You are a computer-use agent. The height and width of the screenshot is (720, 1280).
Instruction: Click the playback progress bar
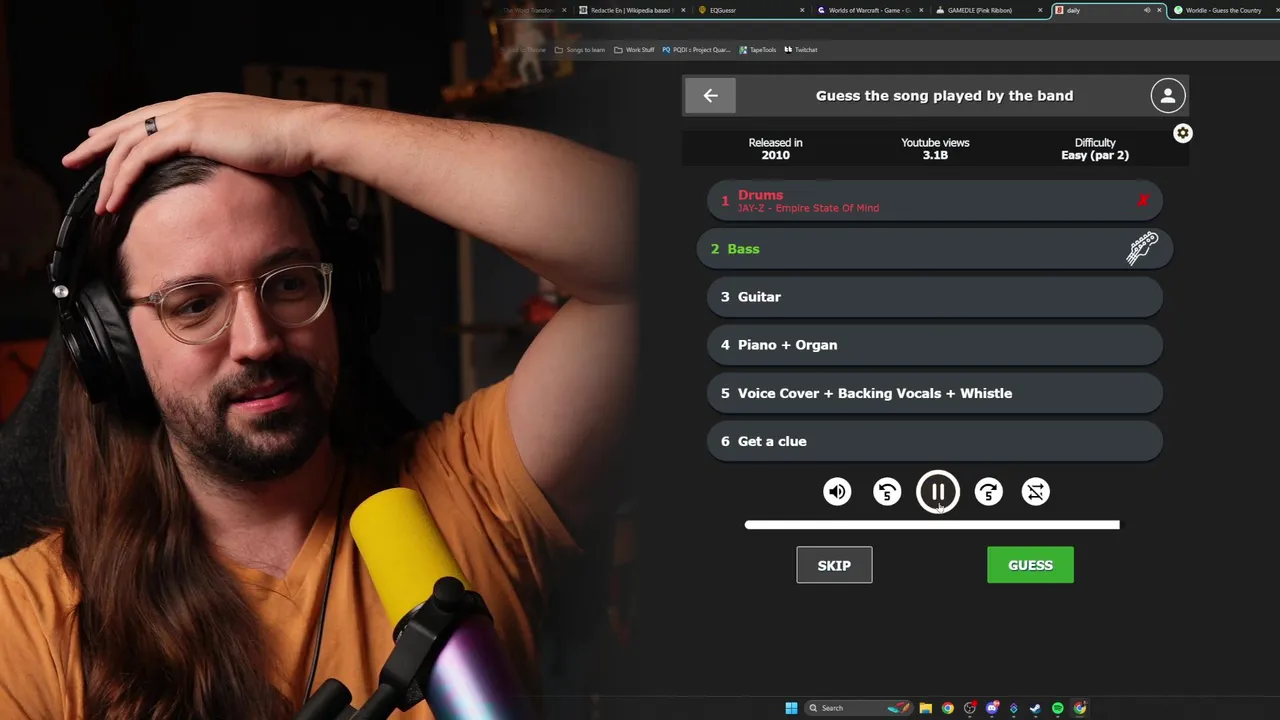pyautogui.click(x=932, y=525)
